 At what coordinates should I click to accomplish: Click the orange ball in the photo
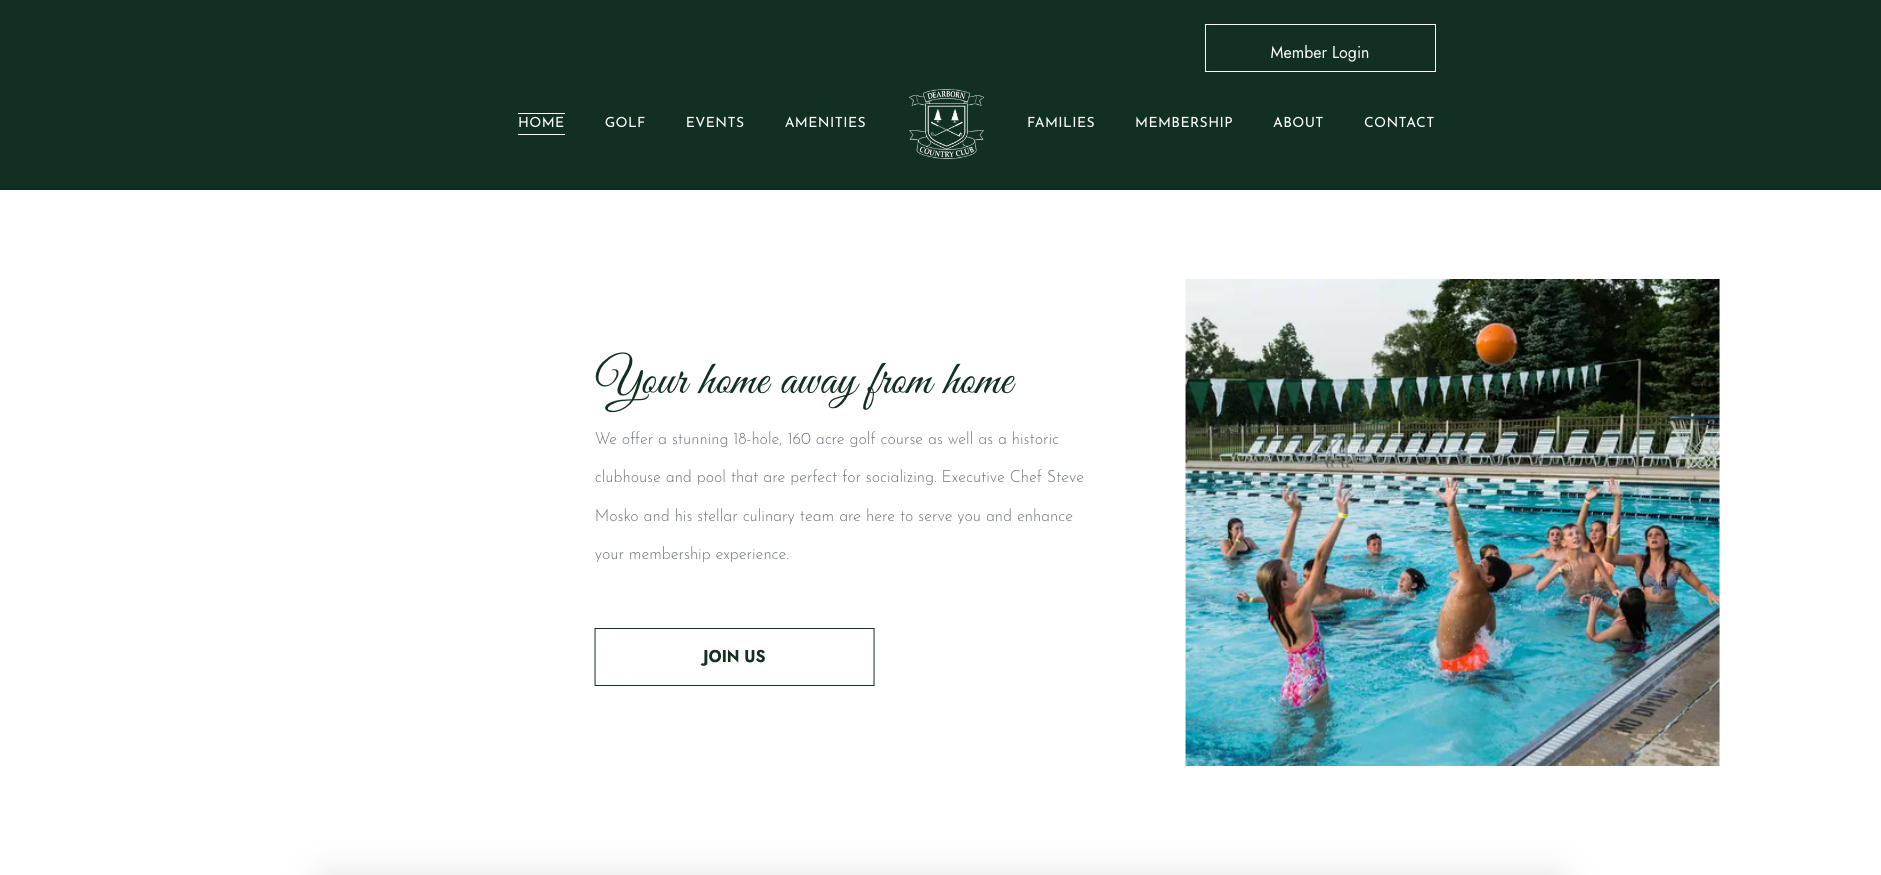1496,344
